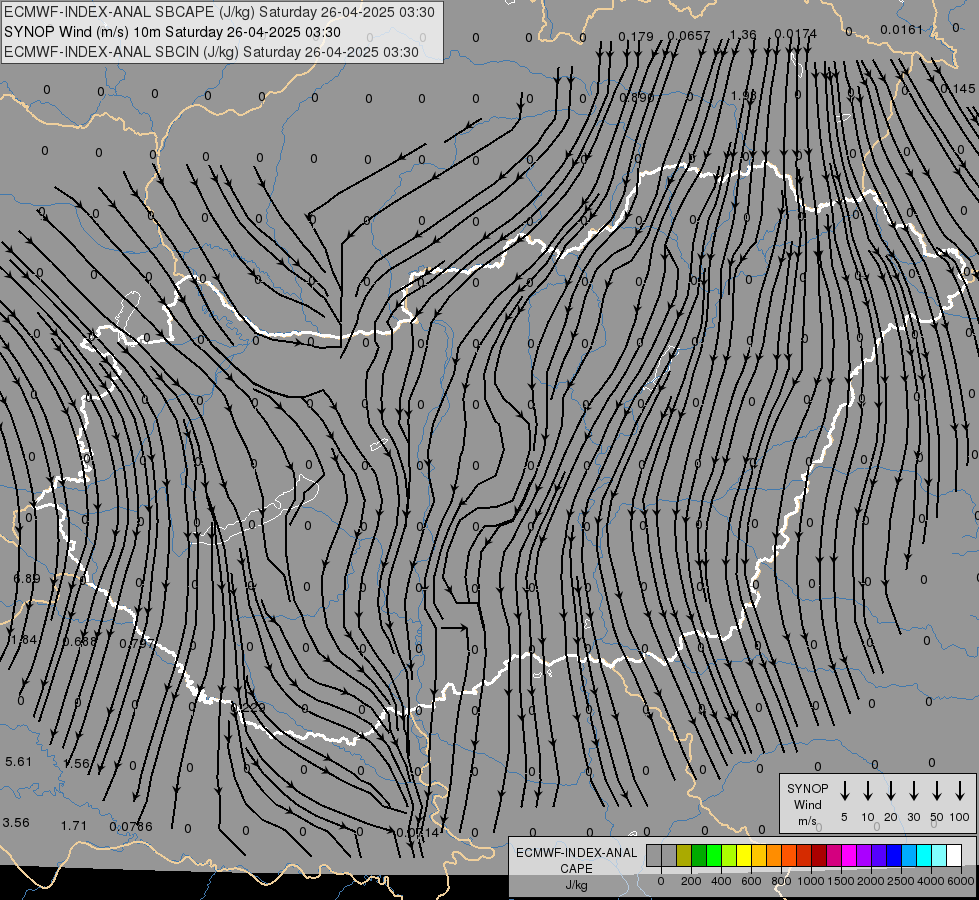
Task: Click the 6.89 value on the map
Action: 27,578
